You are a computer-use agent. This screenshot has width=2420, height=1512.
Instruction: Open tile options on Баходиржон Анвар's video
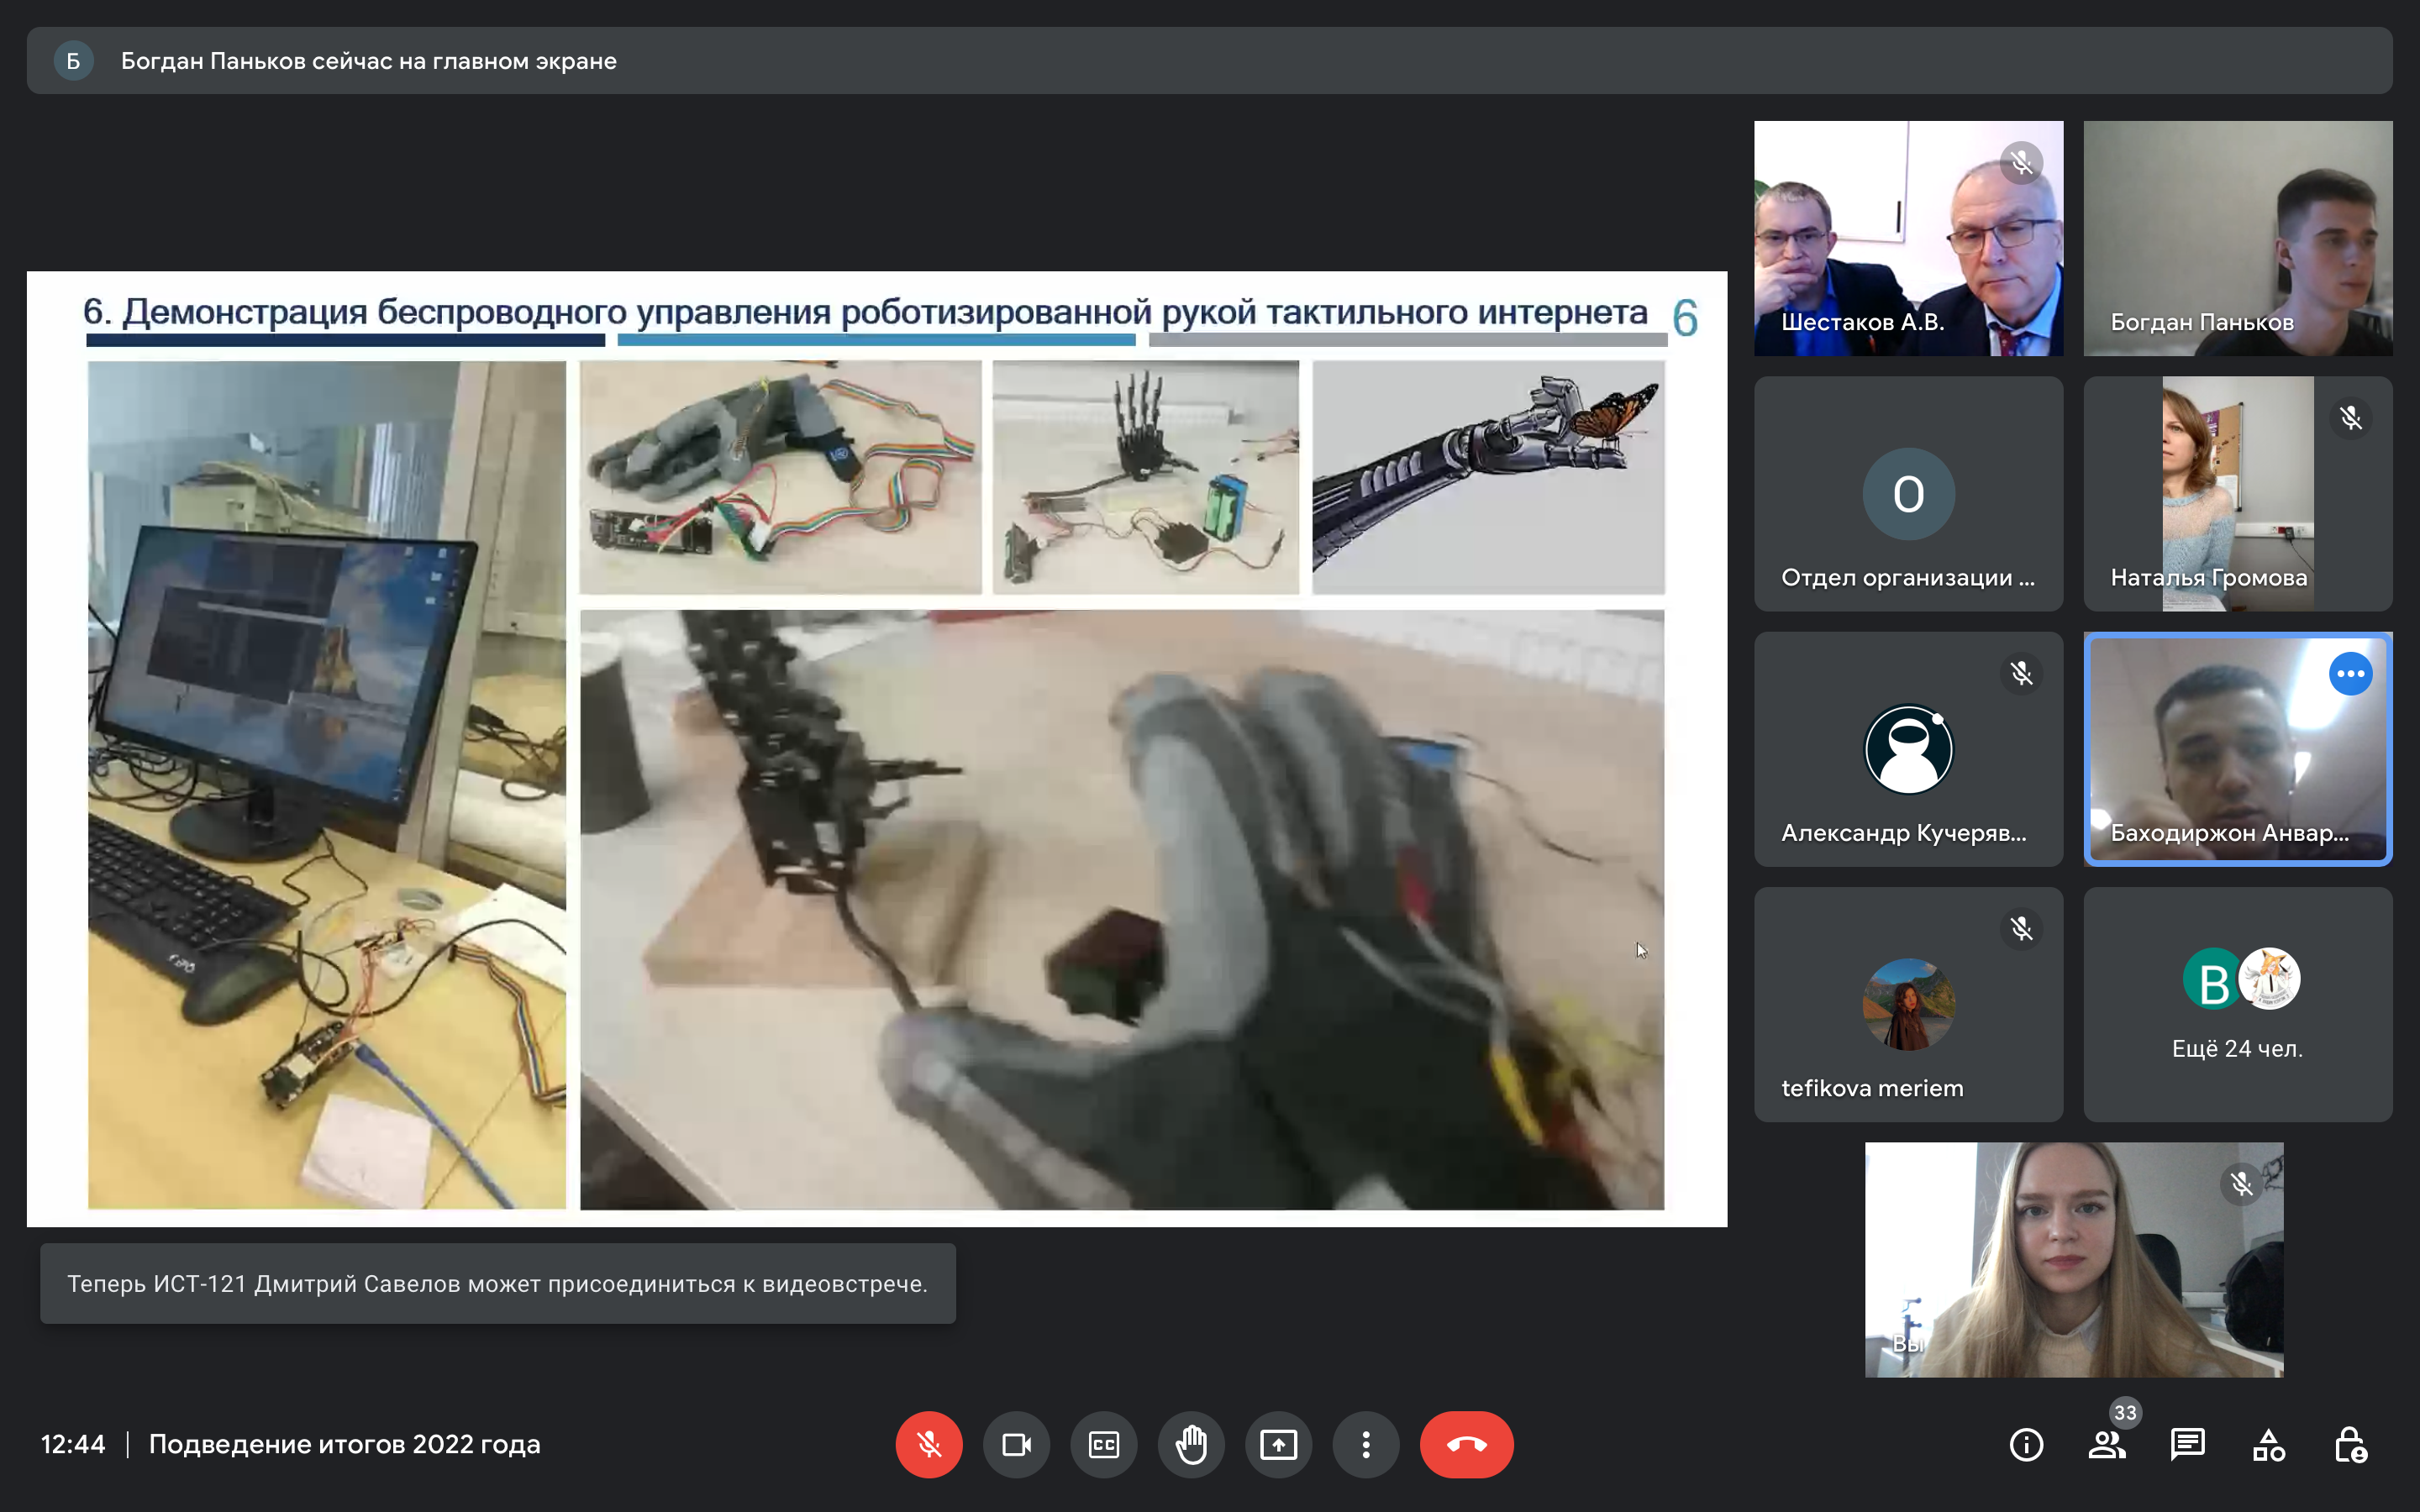point(2350,673)
